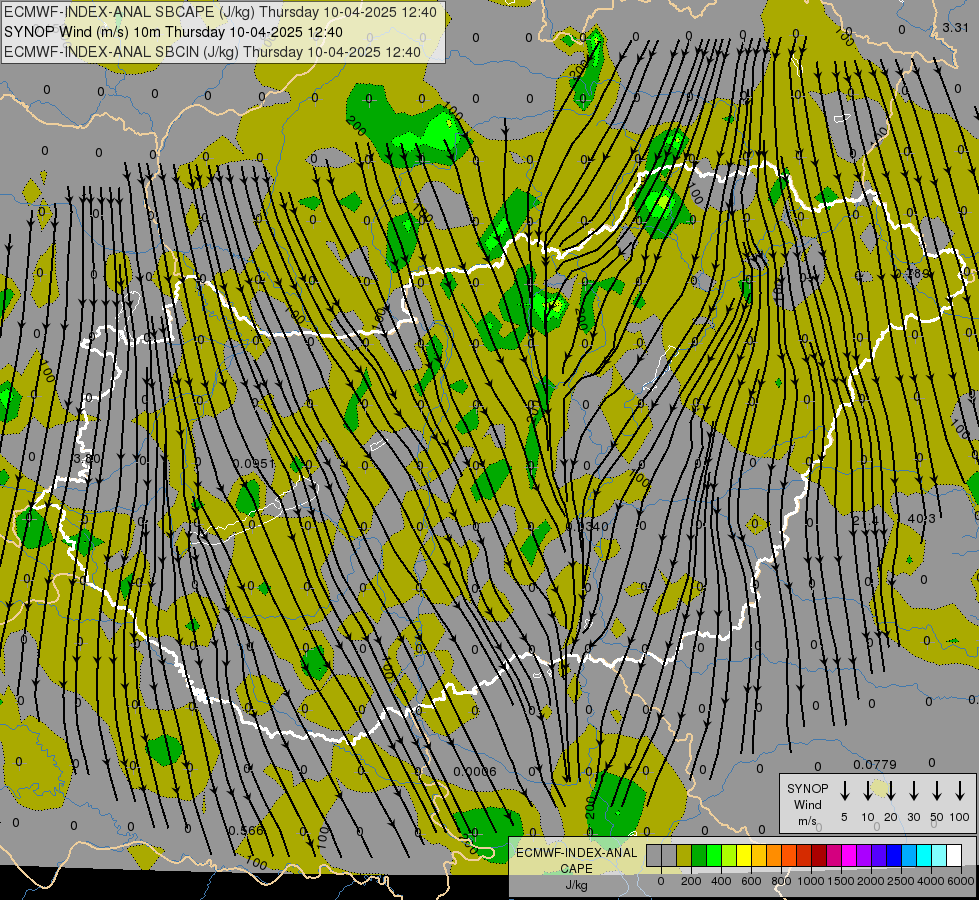Click the 100 m/s arrow in SYNOP Wind legend
This screenshot has height=900, width=979.
pos(960,791)
